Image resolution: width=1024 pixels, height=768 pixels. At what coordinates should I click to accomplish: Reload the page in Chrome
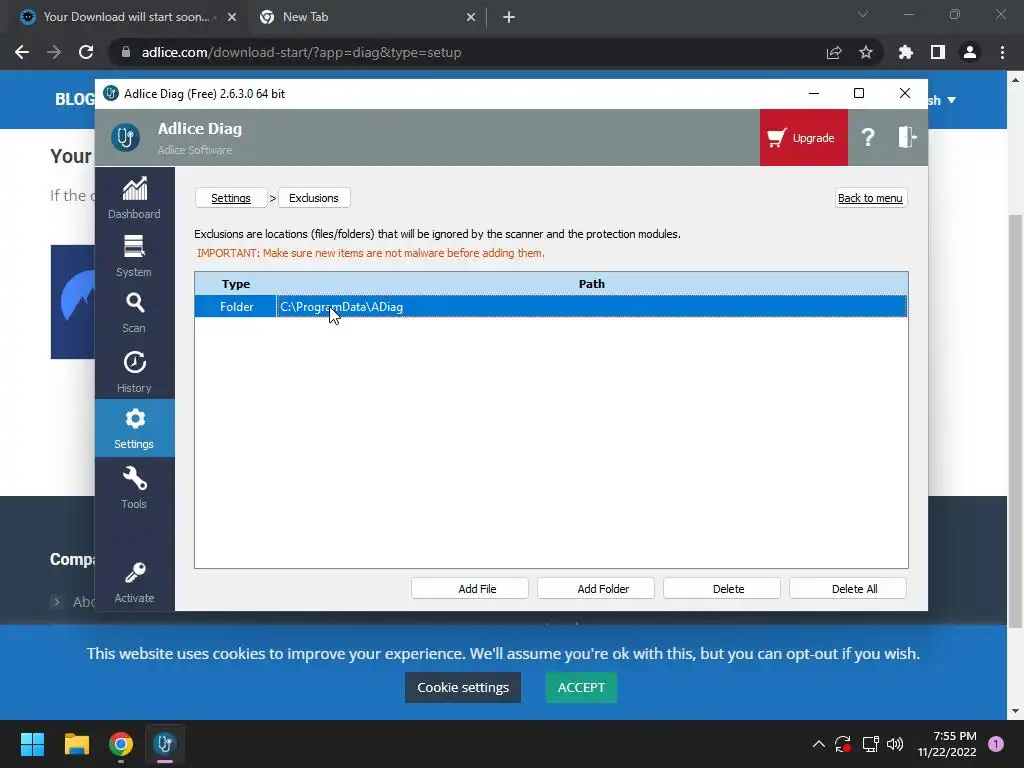click(x=86, y=52)
